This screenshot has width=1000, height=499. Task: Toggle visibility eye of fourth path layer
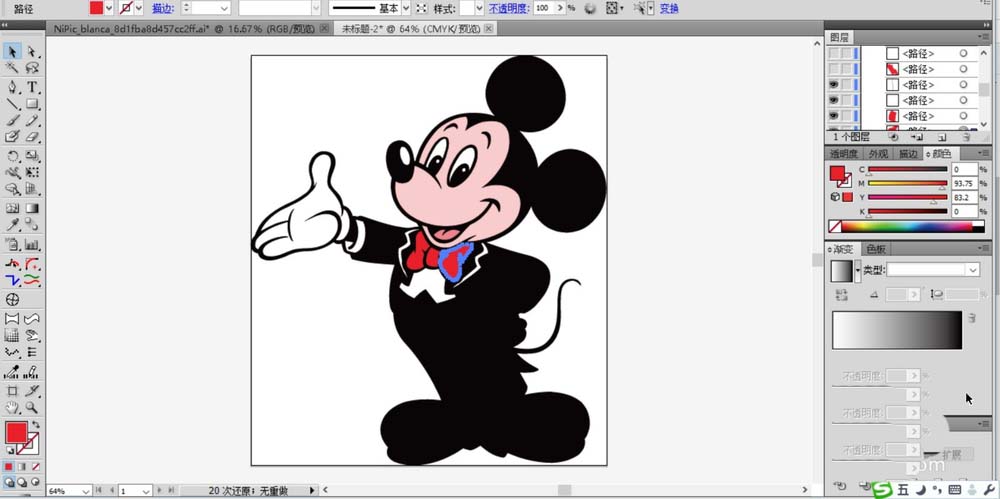tap(834, 100)
